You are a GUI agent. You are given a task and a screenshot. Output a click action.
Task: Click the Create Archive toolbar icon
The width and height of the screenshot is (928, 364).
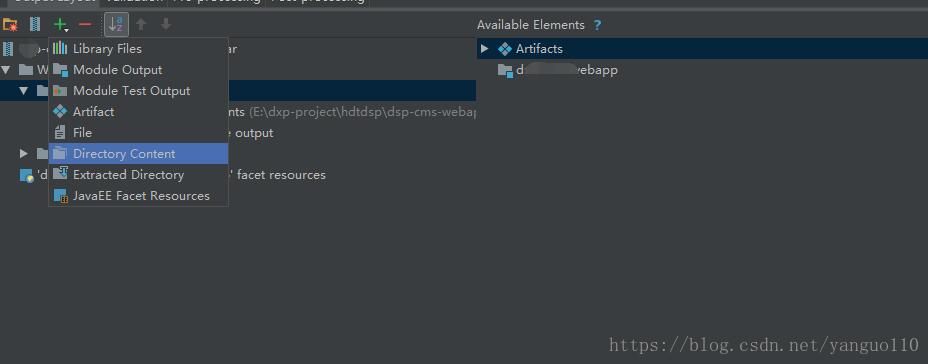click(35, 25)
